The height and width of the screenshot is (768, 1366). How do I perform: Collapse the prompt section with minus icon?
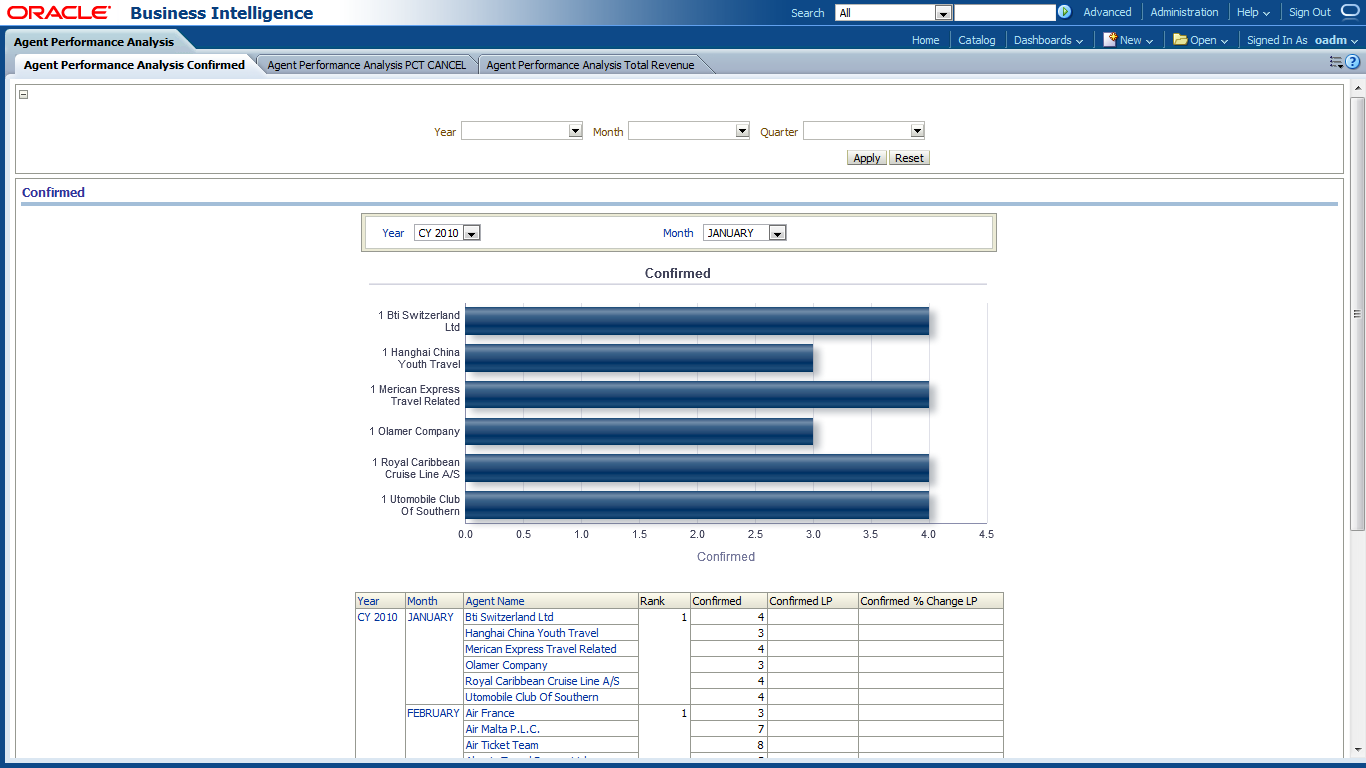23,95
